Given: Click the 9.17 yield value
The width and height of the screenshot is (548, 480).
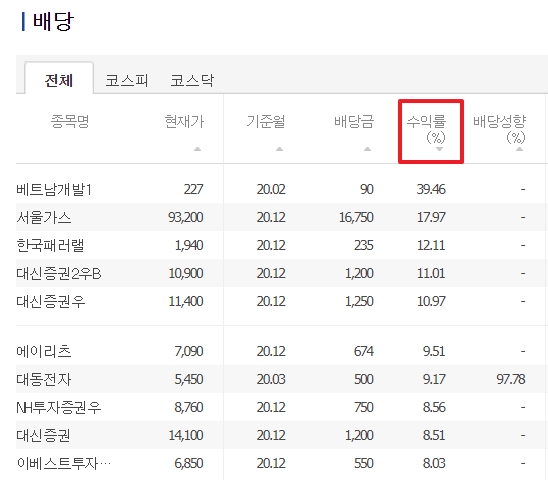Looking at the screenshot, I should [434, 379].
